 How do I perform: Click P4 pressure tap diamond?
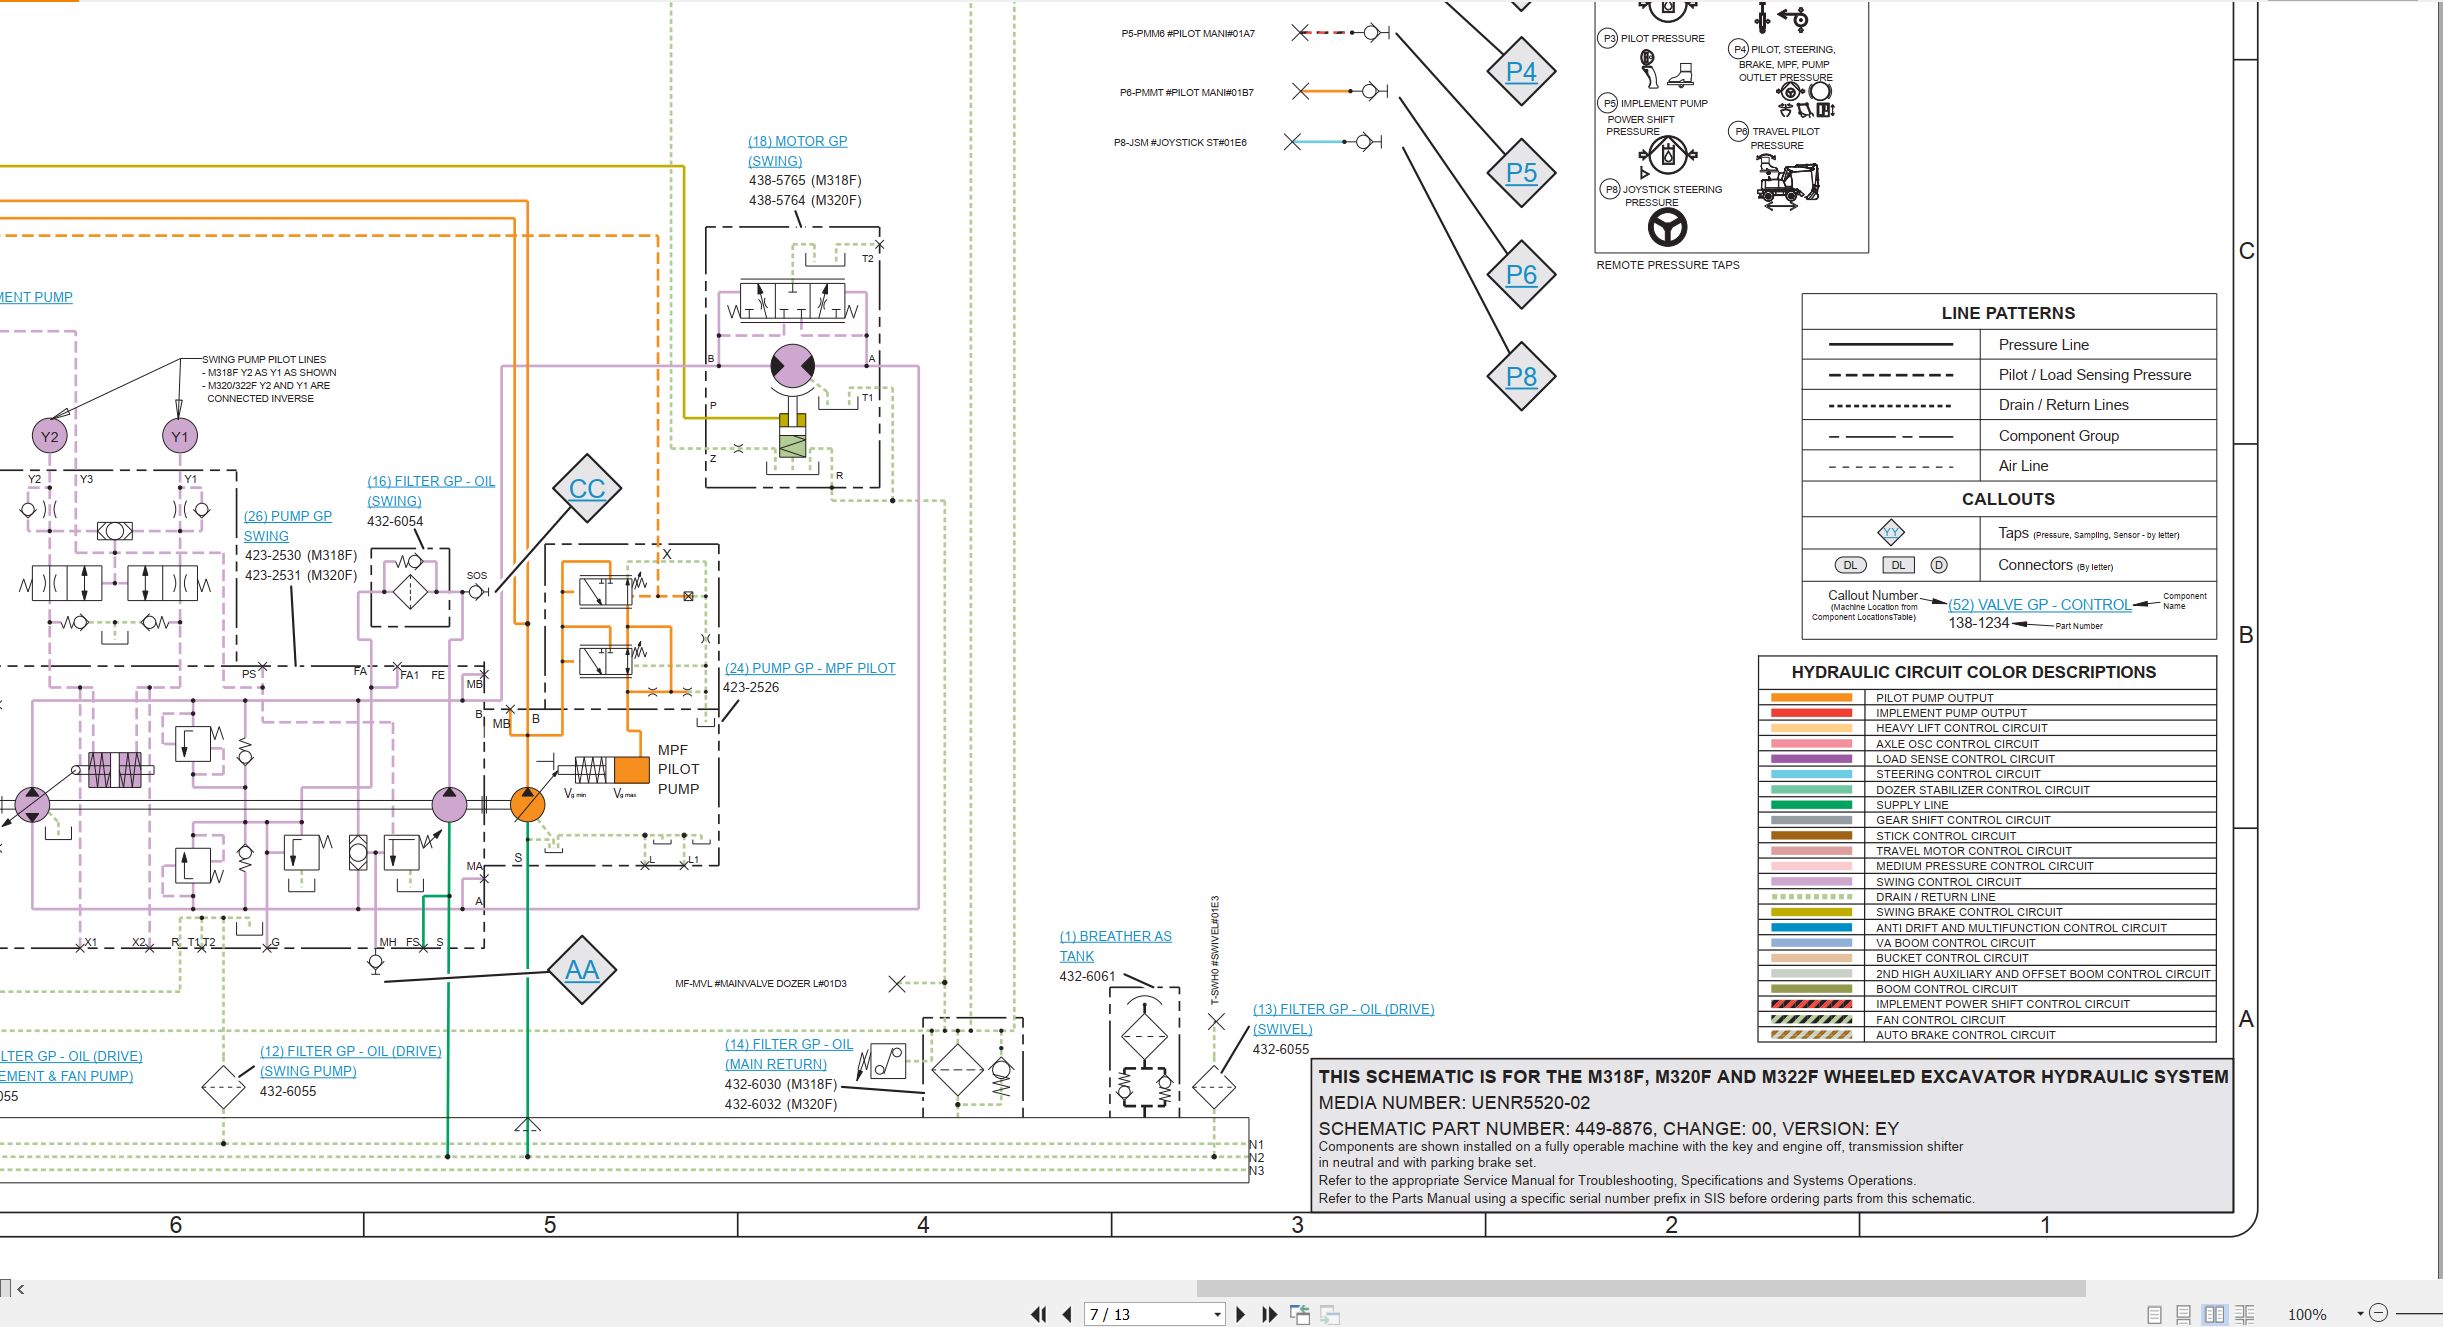[x=1521, y=71]
